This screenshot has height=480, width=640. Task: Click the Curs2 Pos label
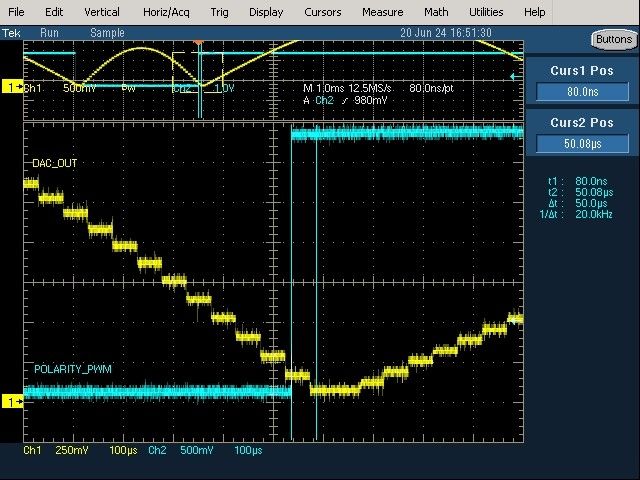[x=582, y=122]
